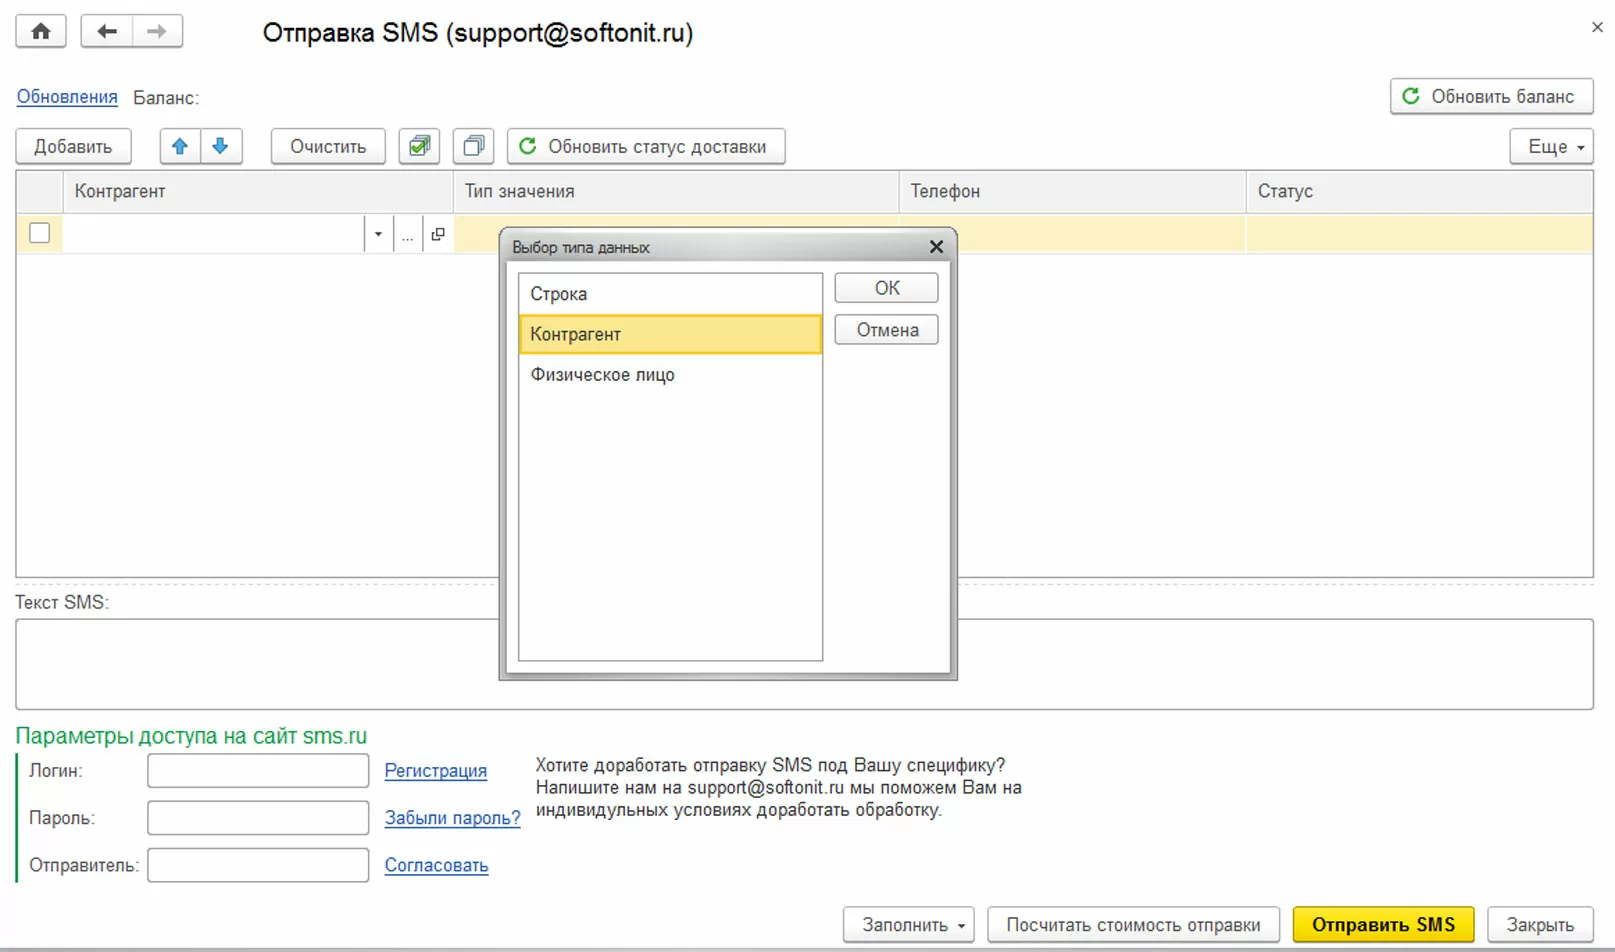Expand the Контрагент field dropdown arrow
This screenshot has width=1615, height=952.
click(378, 234)
